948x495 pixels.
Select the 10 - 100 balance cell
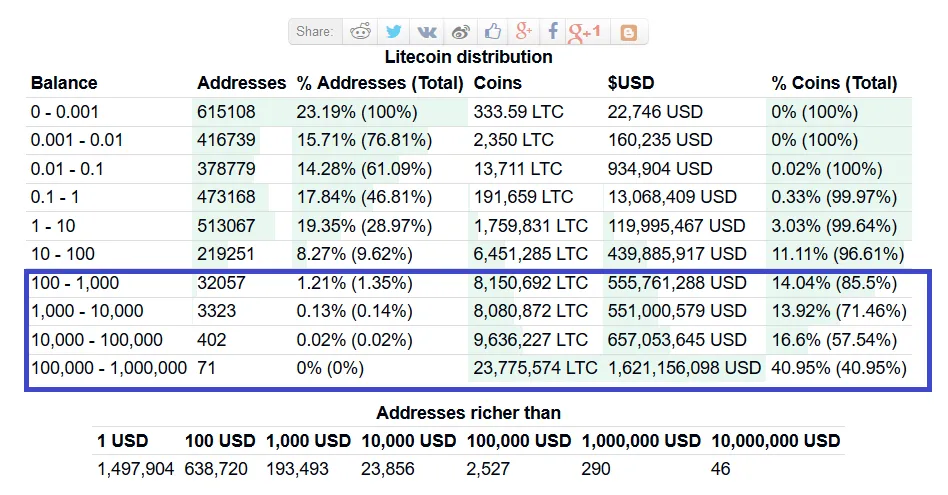click(63, 254)
